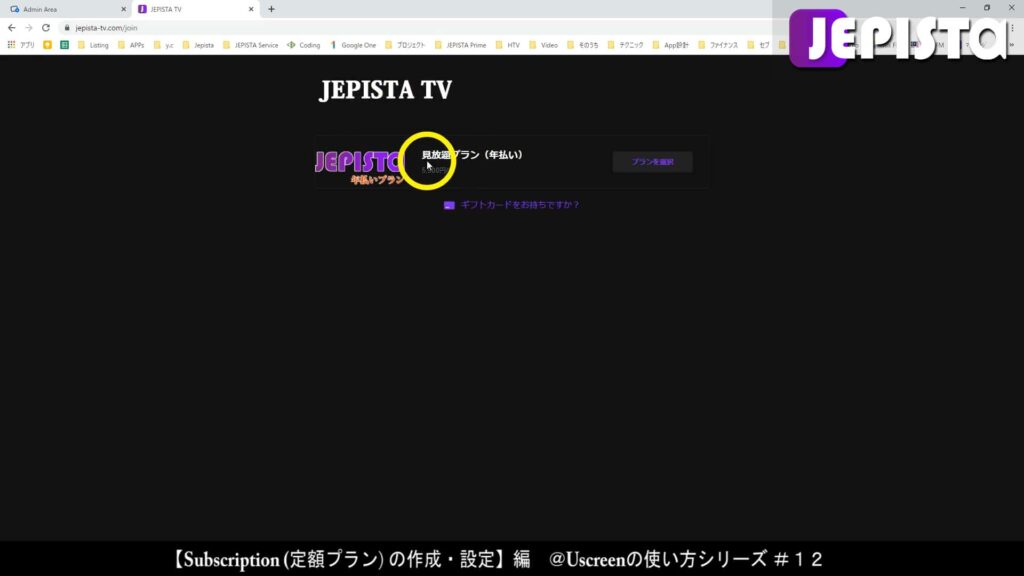Click the 見放題プラン（年払い） plan title
This screenshot has width=1024, height=576.
pyautogui.click(x=472, y=155)
